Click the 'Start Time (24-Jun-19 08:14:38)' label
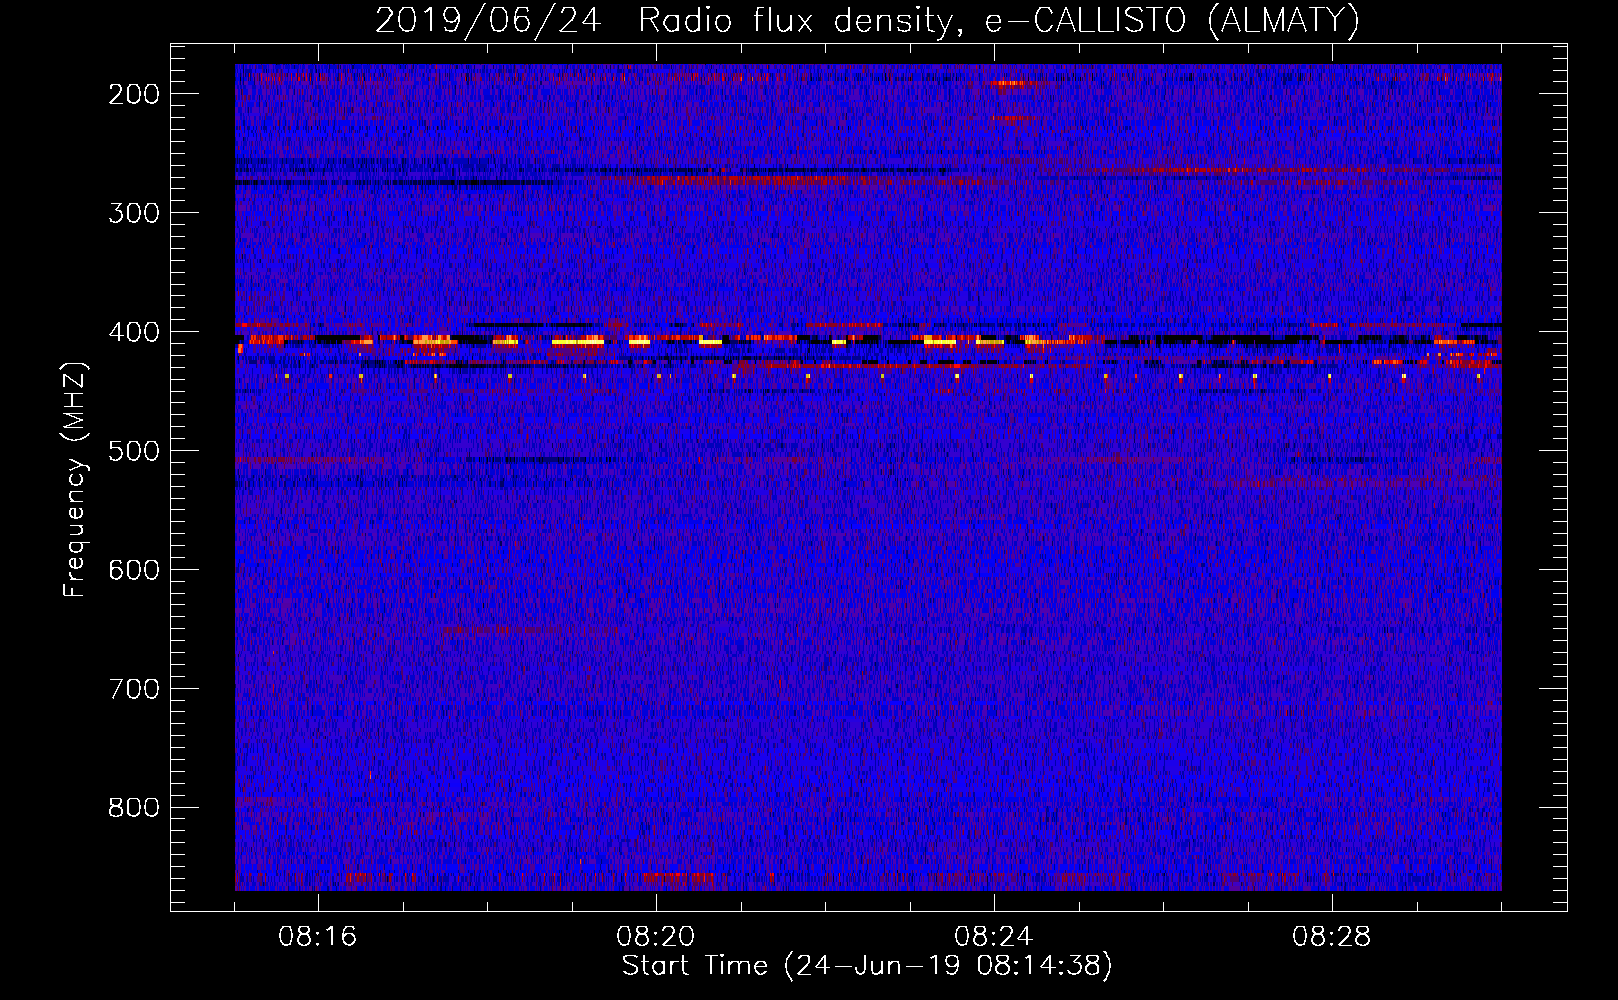The width and height of the screenshot is (1618, 1000). [x=867, y=966]
